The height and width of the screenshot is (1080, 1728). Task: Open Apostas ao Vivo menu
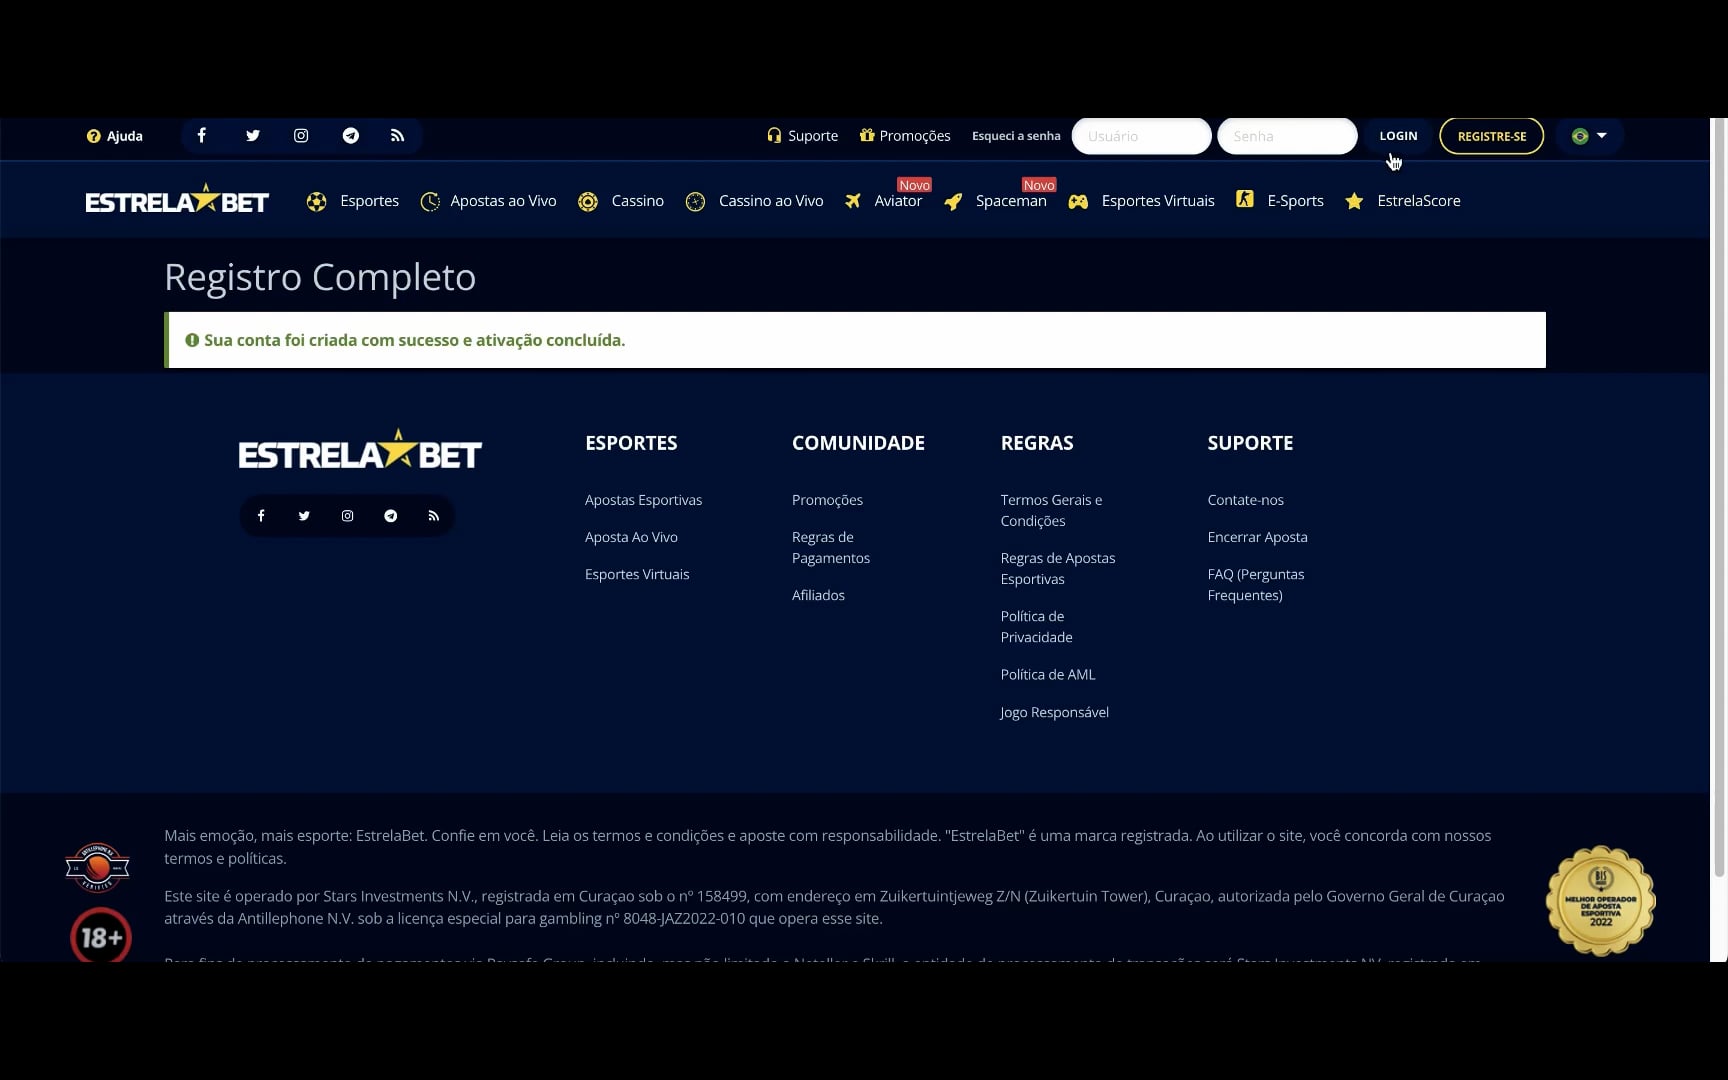pos(503,201)
